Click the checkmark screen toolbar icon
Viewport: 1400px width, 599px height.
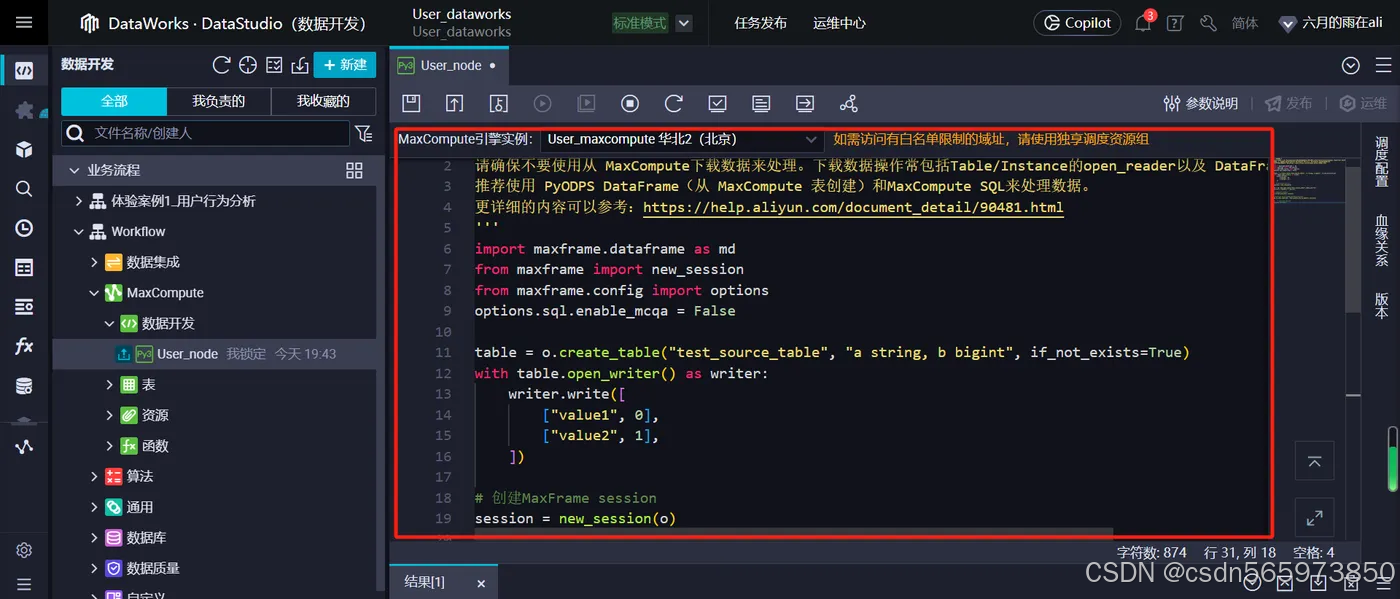717,103
